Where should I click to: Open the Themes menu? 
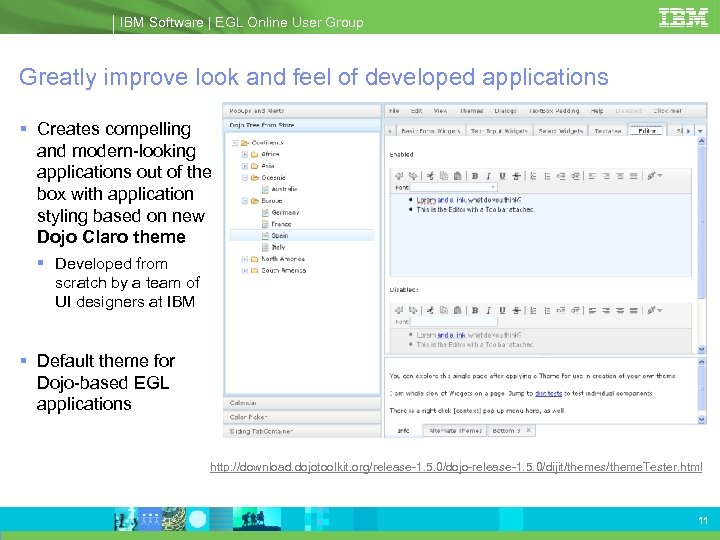[471, 111]
